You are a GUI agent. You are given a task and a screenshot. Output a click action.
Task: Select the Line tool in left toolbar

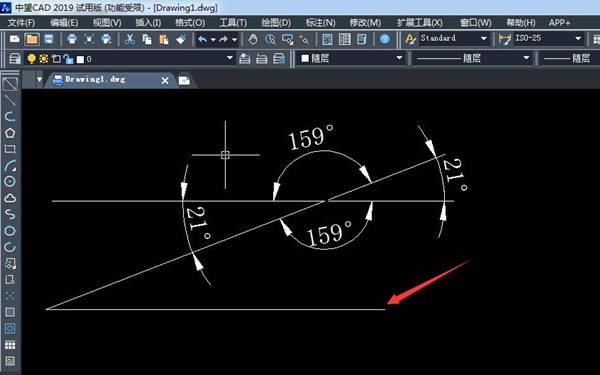click(10, 84)
